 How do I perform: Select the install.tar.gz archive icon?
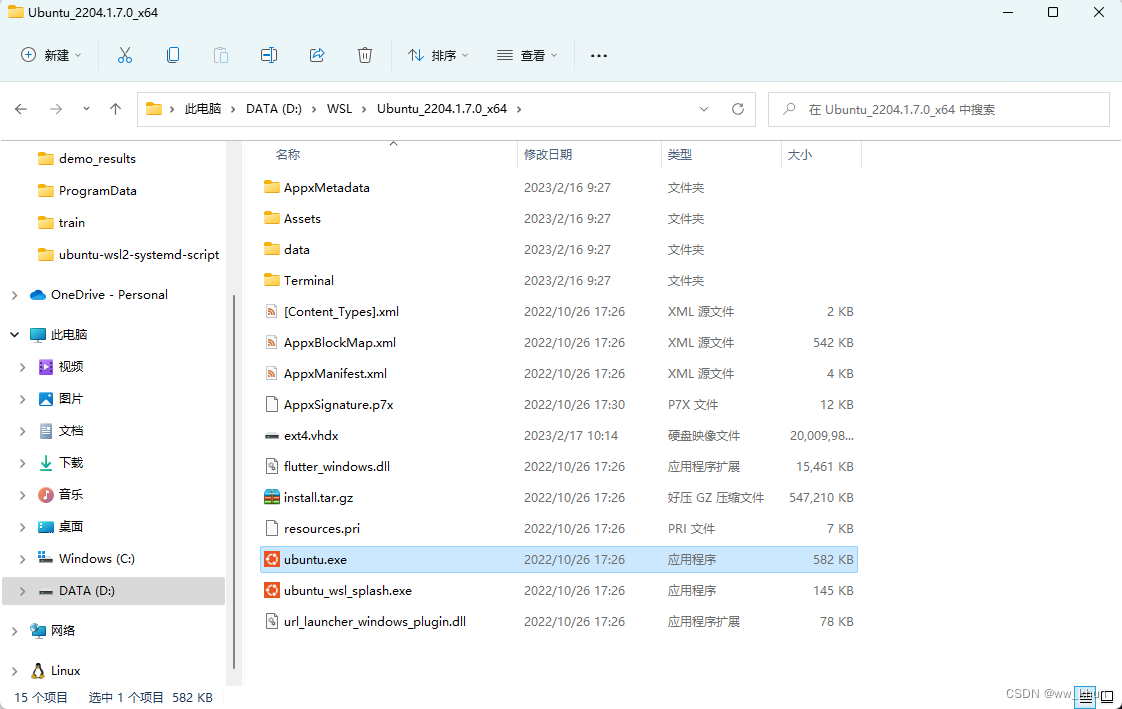tap(272, 497)
